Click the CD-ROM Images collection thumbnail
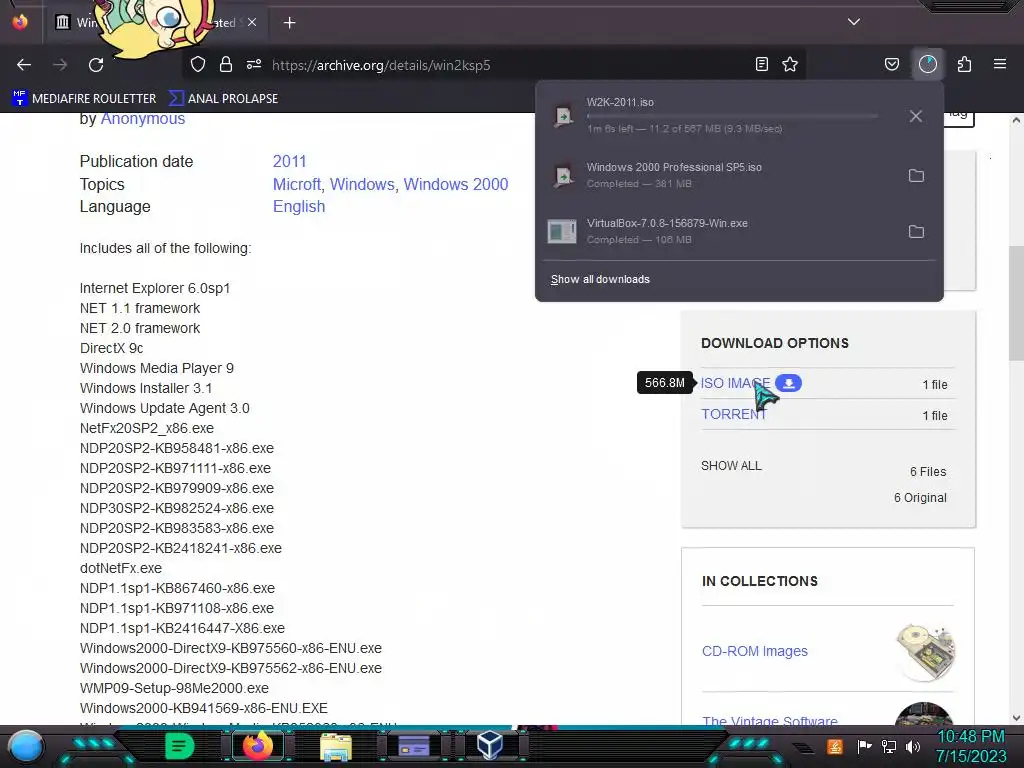 click(925, 652)
